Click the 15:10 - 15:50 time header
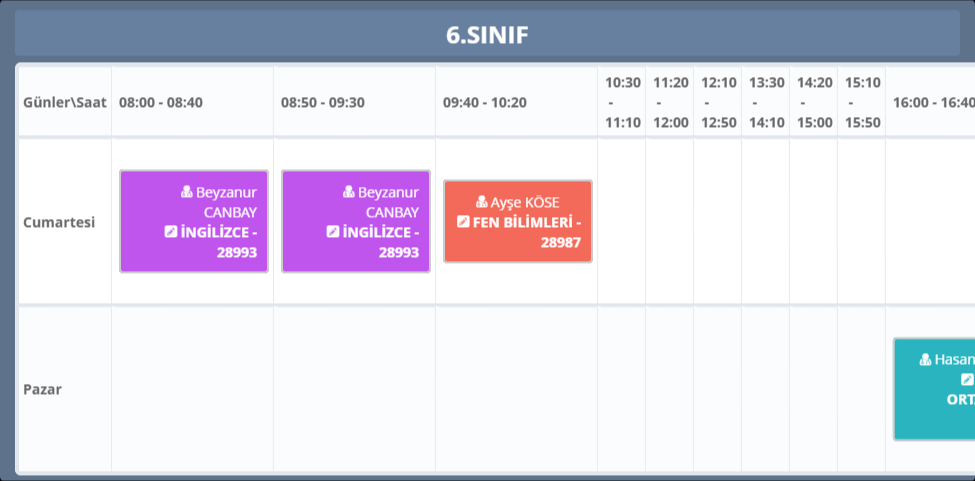The width and height of the screenshot is (975, 481). [862, 102]
